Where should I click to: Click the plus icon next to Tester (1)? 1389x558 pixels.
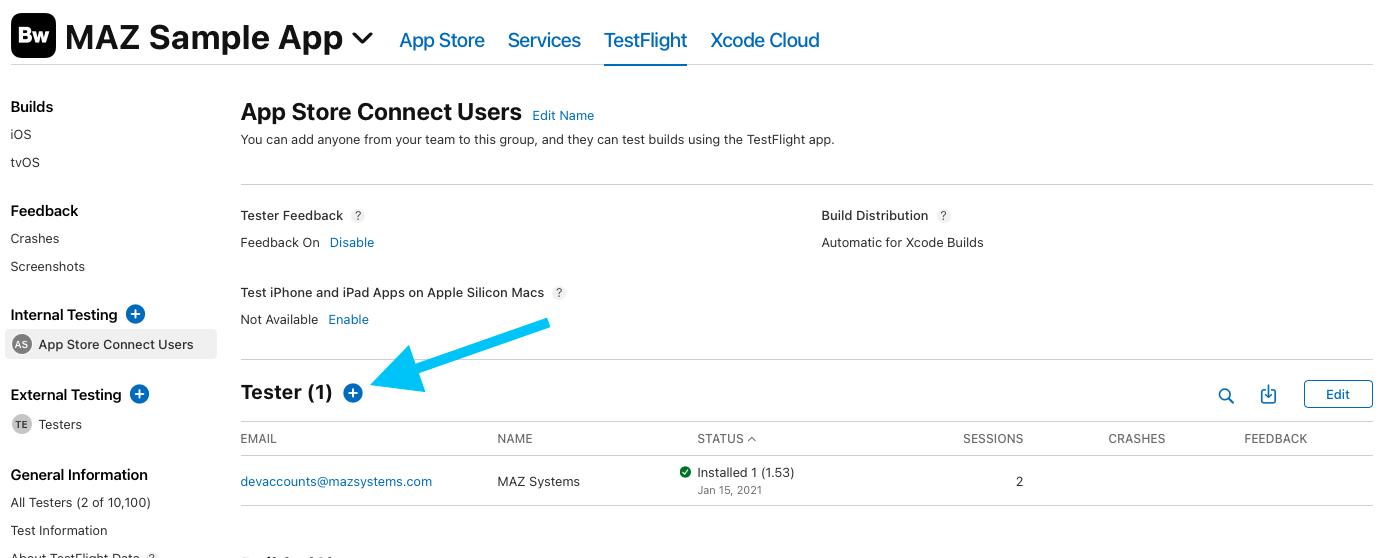coord(353,393)
